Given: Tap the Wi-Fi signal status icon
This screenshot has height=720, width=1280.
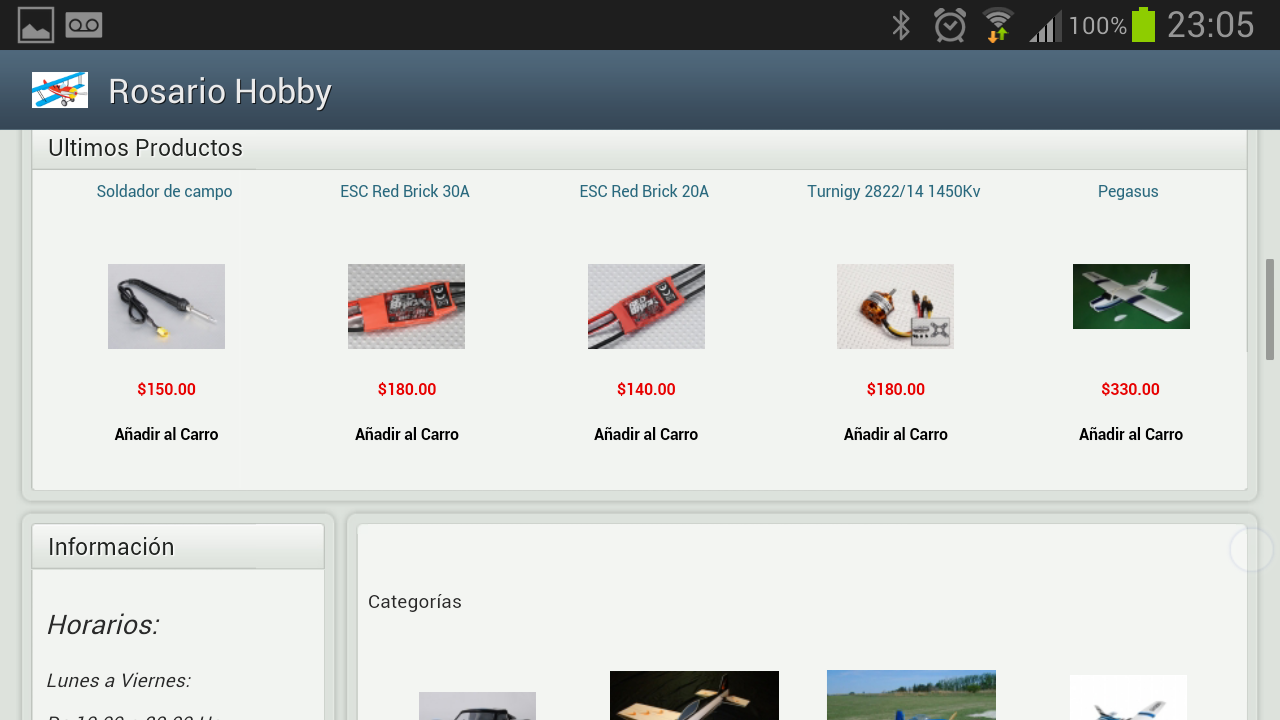Looking at the screenshot, I should tap(998, 25).
